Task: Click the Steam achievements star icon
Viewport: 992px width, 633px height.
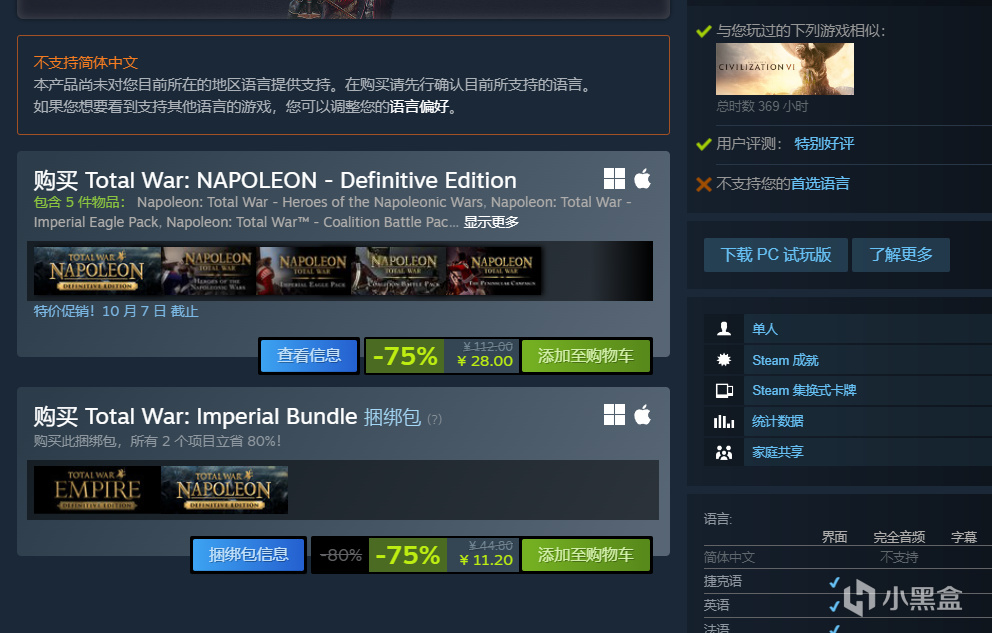Action: 724,360
